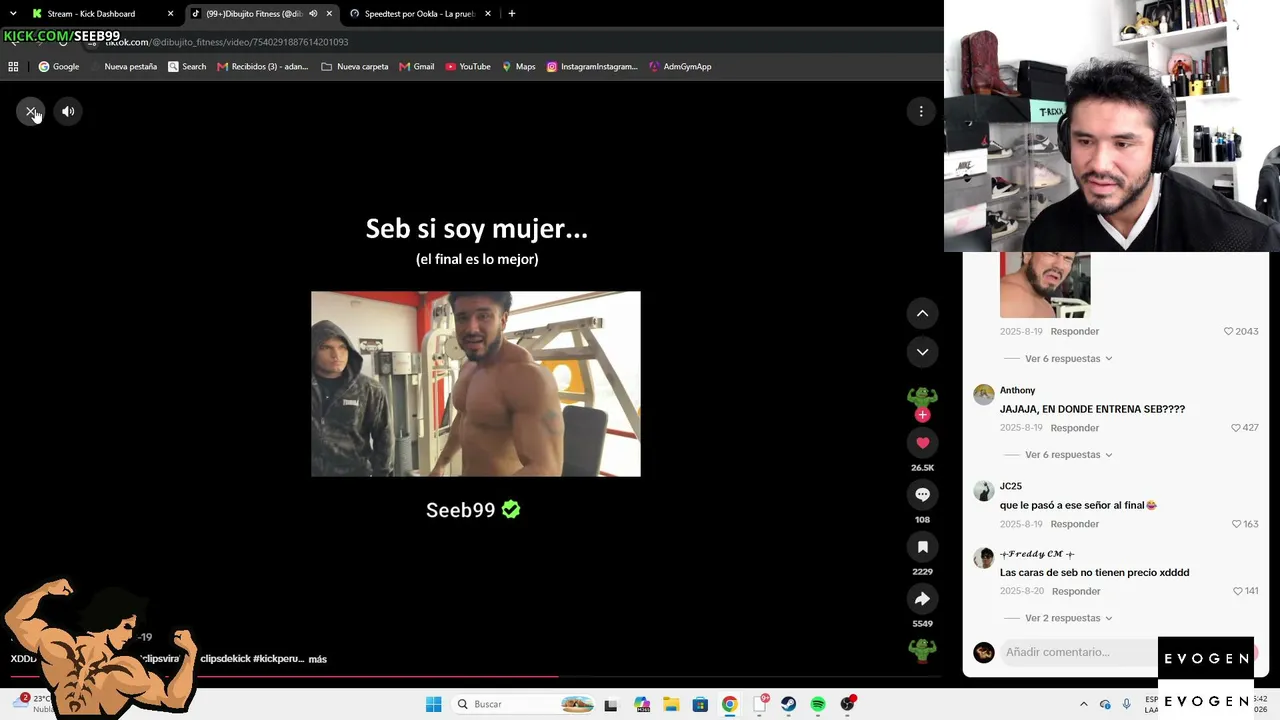Open the YouTube bookmark
This screenshot has width=1280, height=720.
coord(468,67)
